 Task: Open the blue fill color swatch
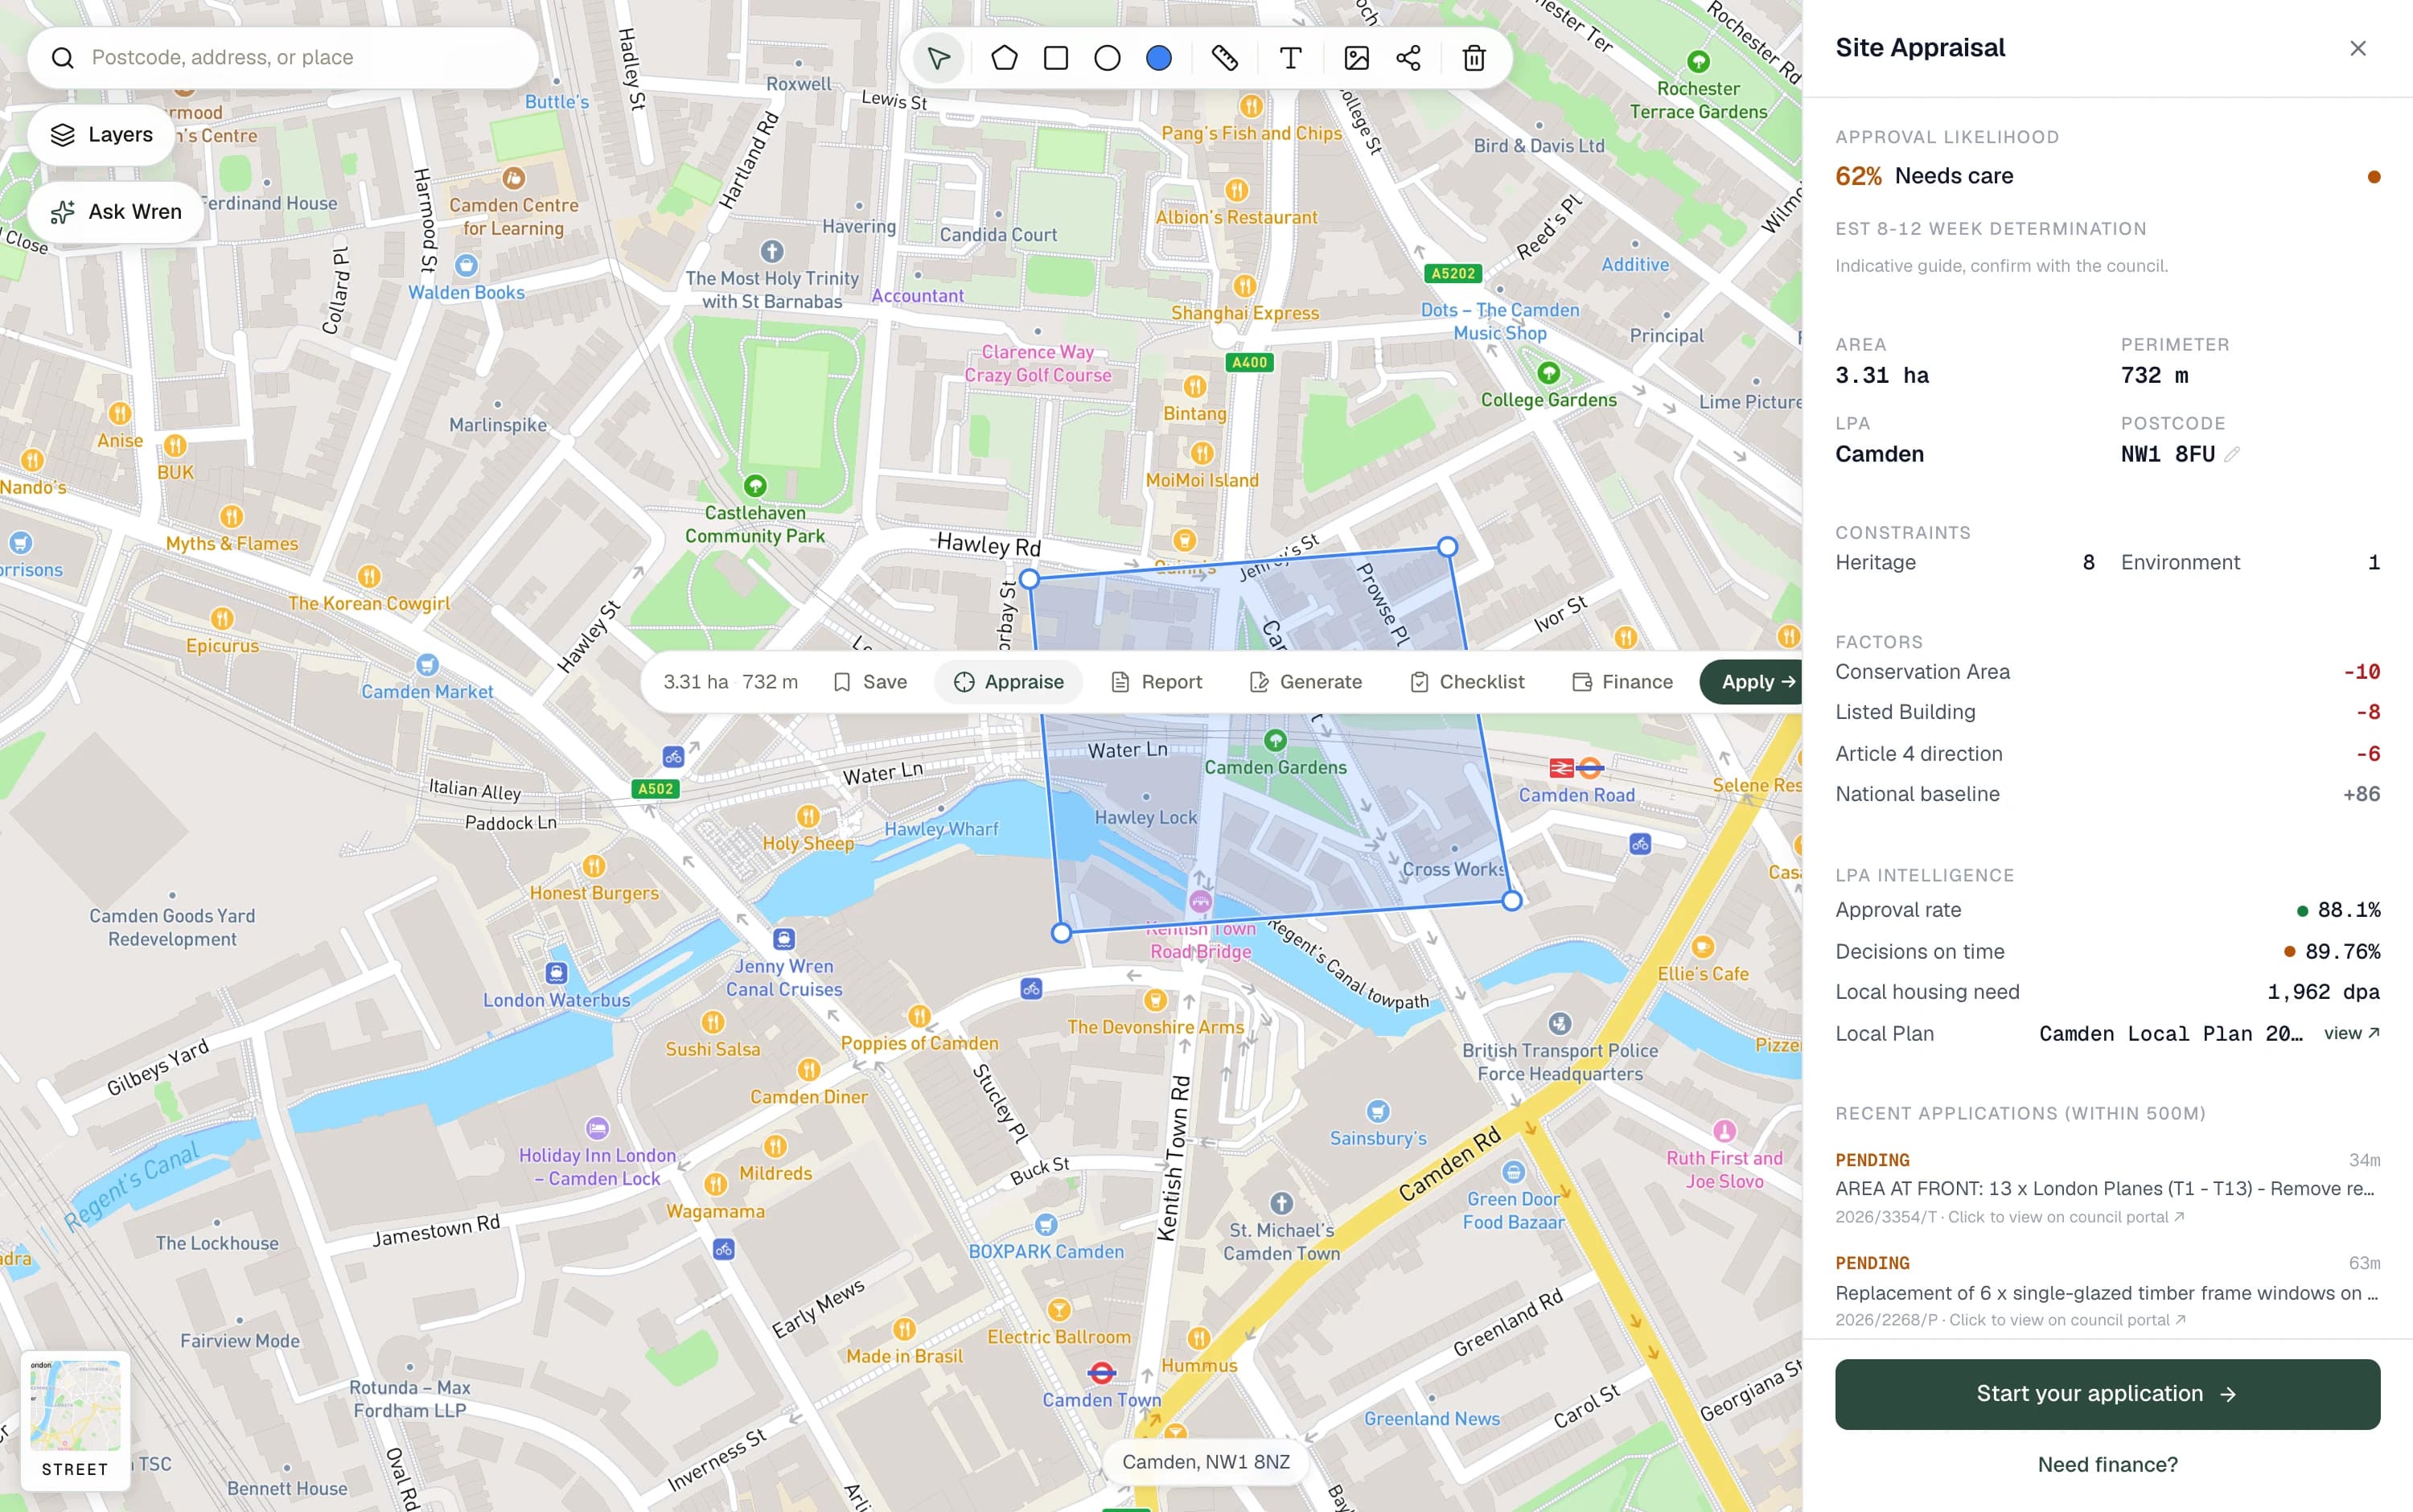[1159, 58]
